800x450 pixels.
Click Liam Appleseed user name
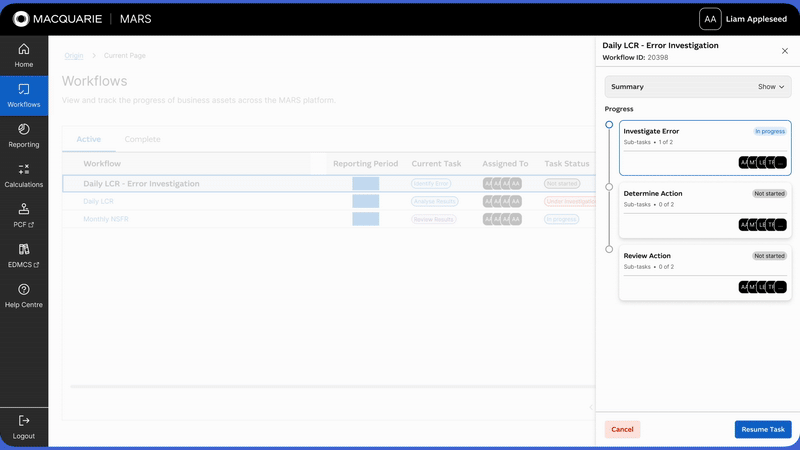(756, 19)
